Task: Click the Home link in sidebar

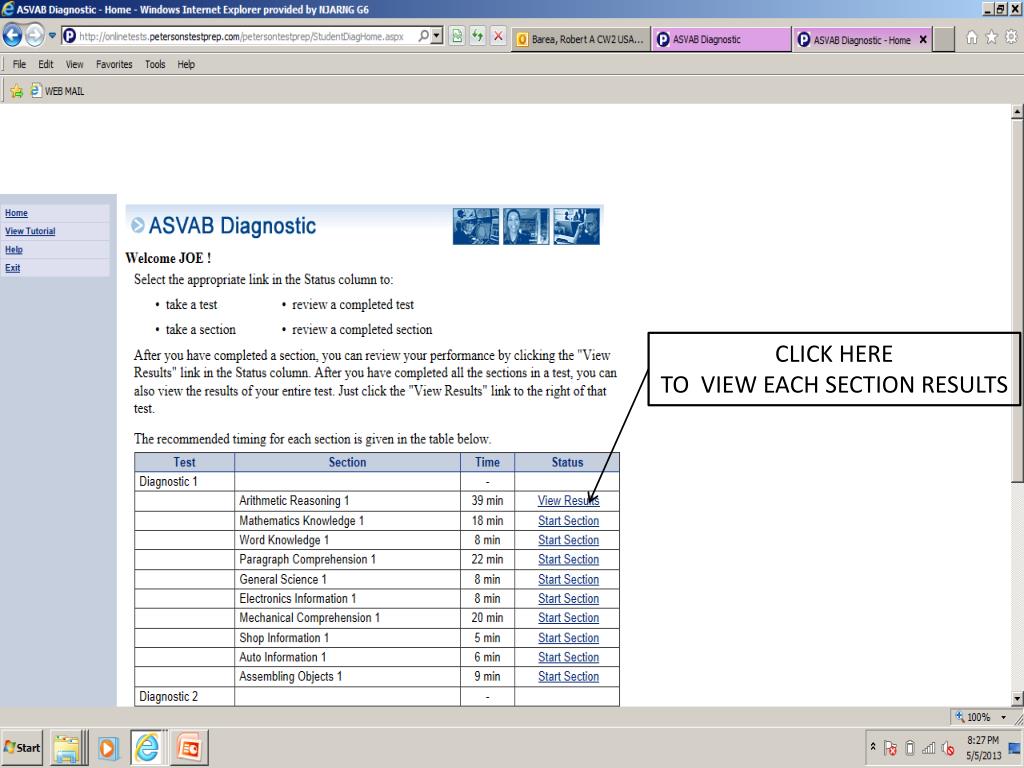Action: point(16,213)
